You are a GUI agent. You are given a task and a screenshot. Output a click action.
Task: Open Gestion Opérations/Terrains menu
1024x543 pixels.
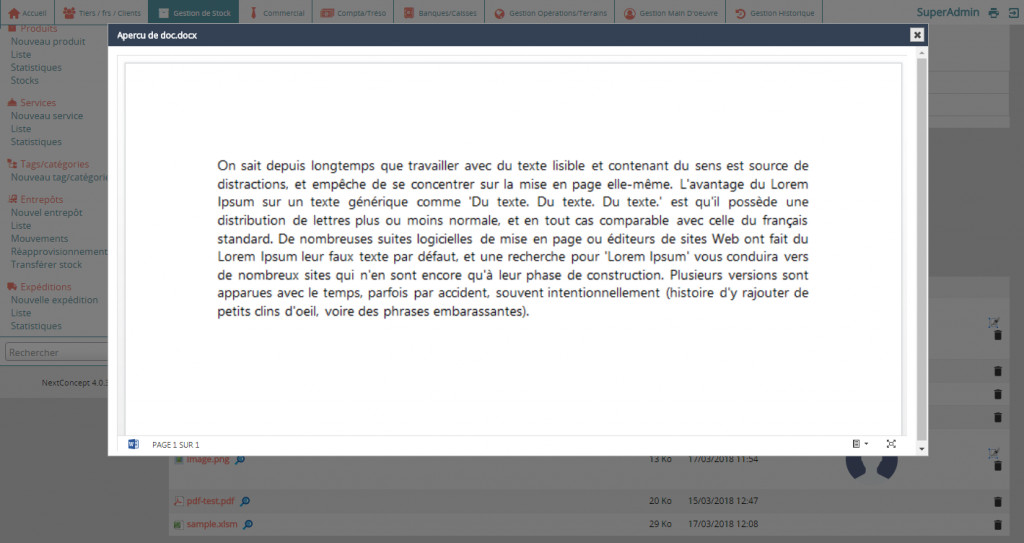click(x=550, y=12)
